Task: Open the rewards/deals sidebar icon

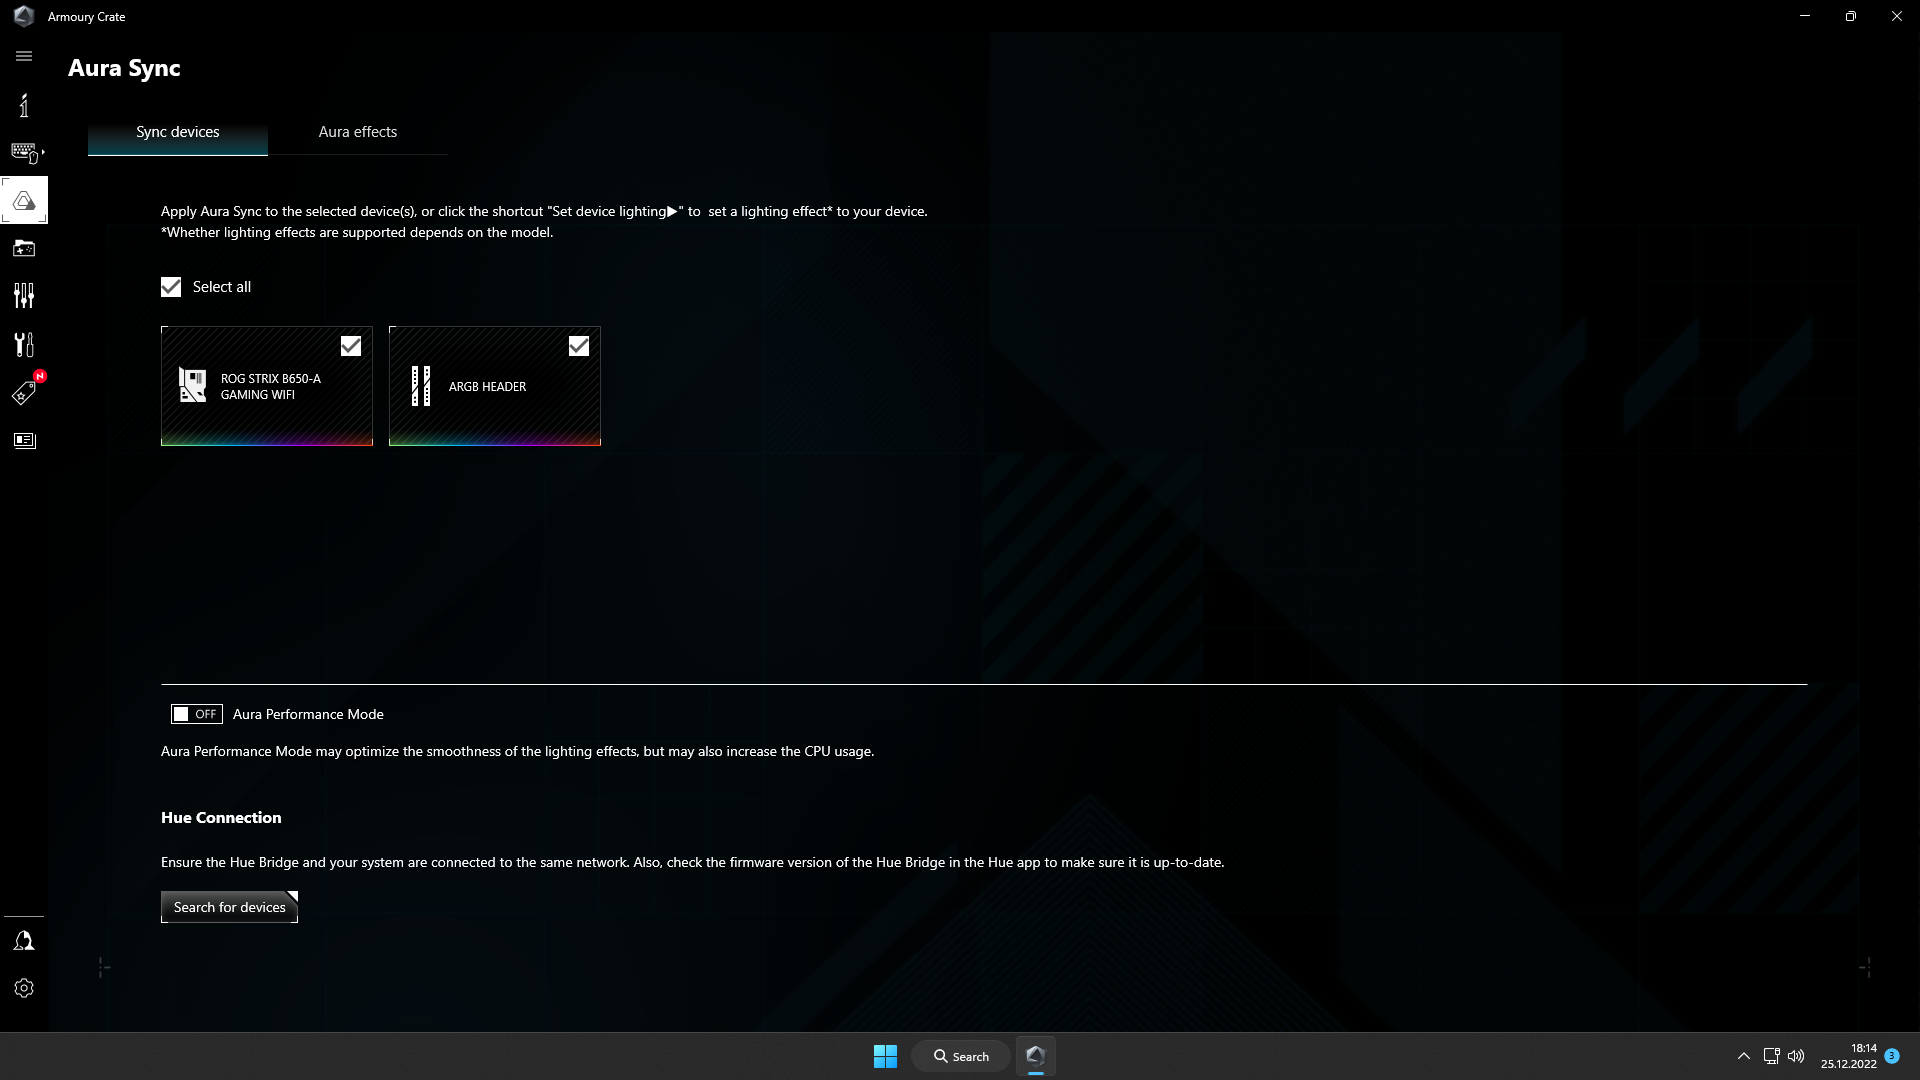Action: 24,392
